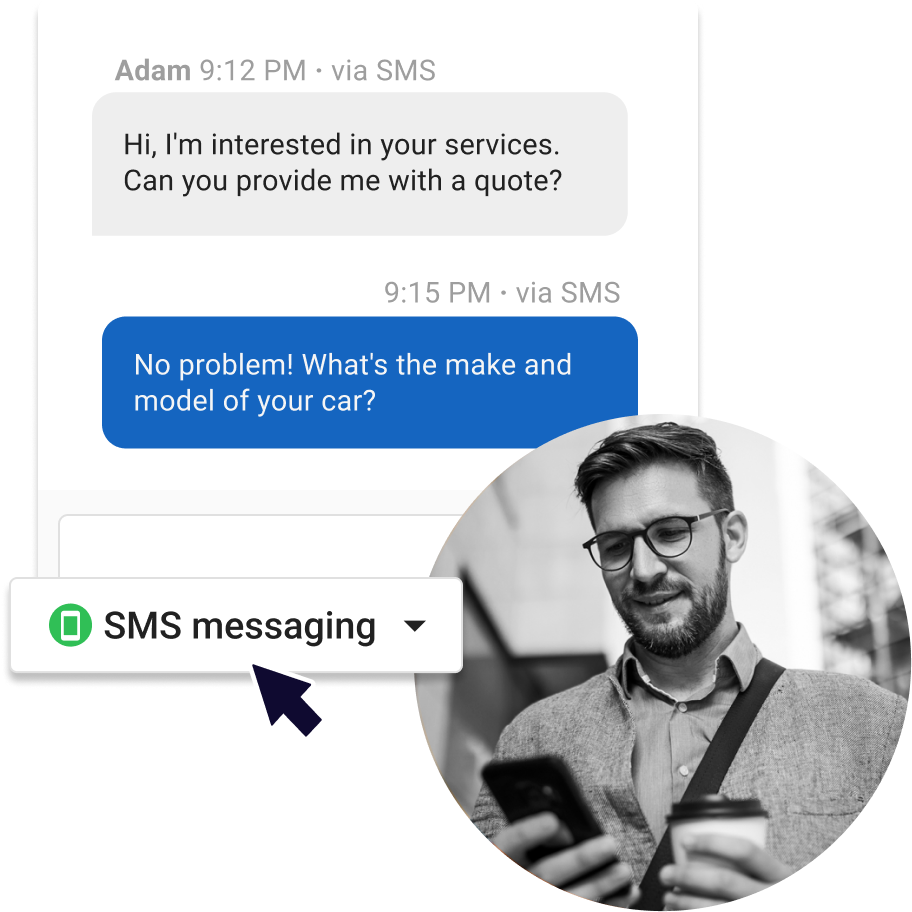
Task: Click the sender name Adam
Action: pos(153,71)
